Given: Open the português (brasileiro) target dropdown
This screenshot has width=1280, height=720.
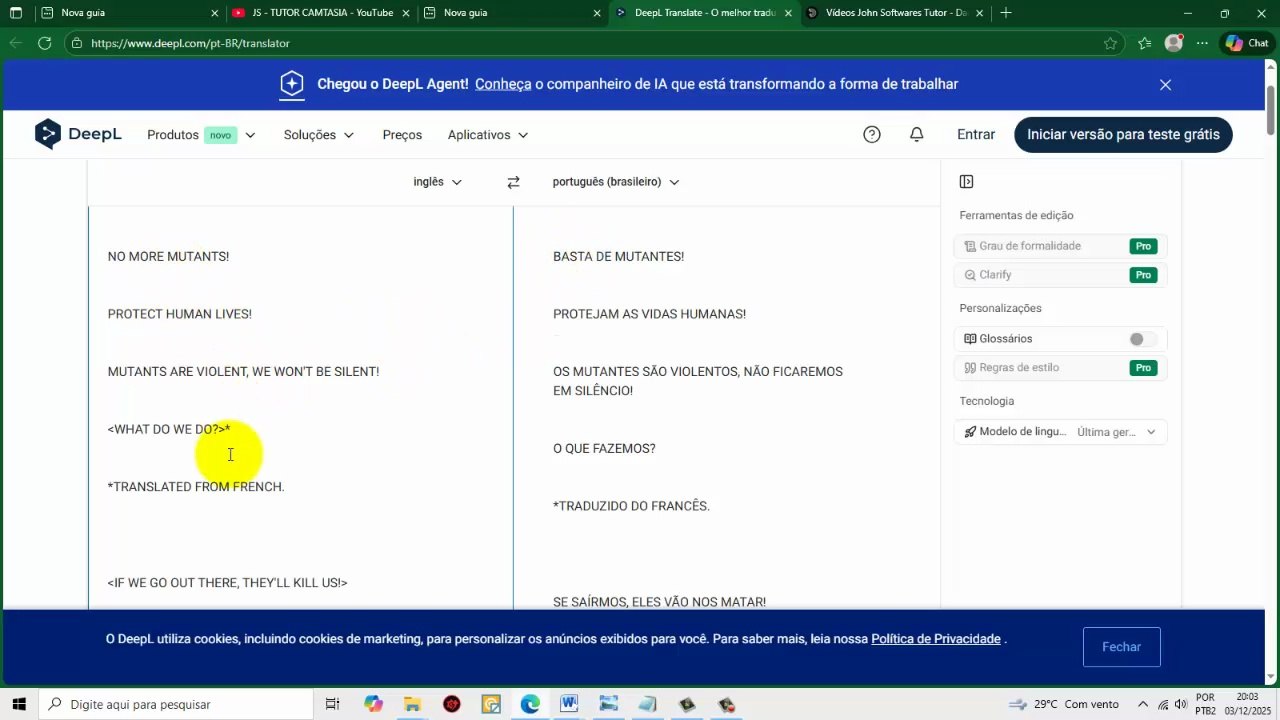Looking at the screenshot, I should click(x=616, y=182).
